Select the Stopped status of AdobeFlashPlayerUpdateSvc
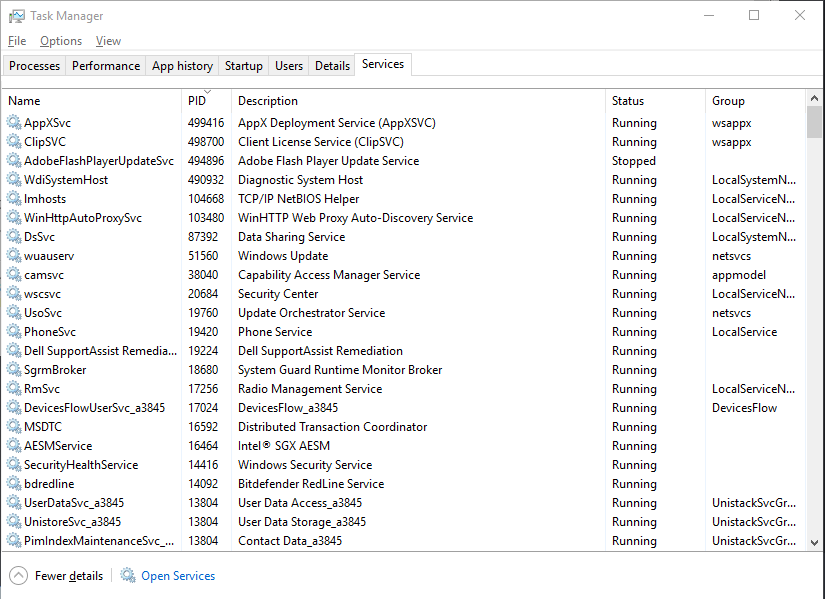The width and height of the screenshot is (825, 599). click(633, 161)
